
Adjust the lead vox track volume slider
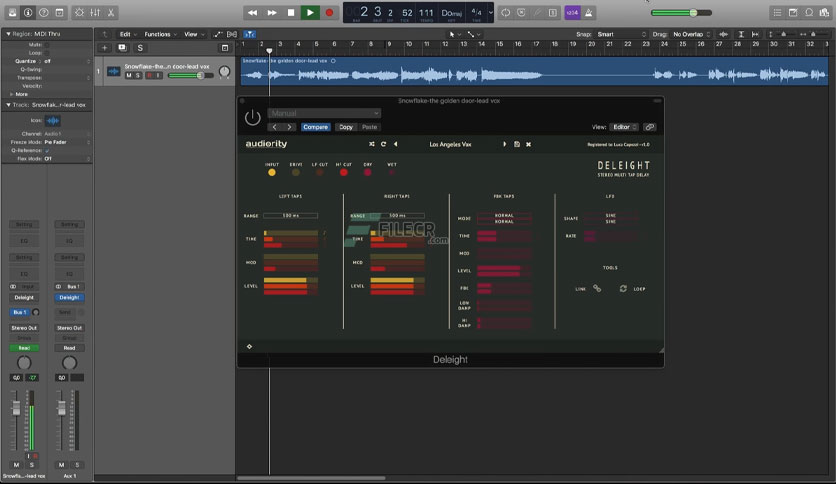(190, 76)
